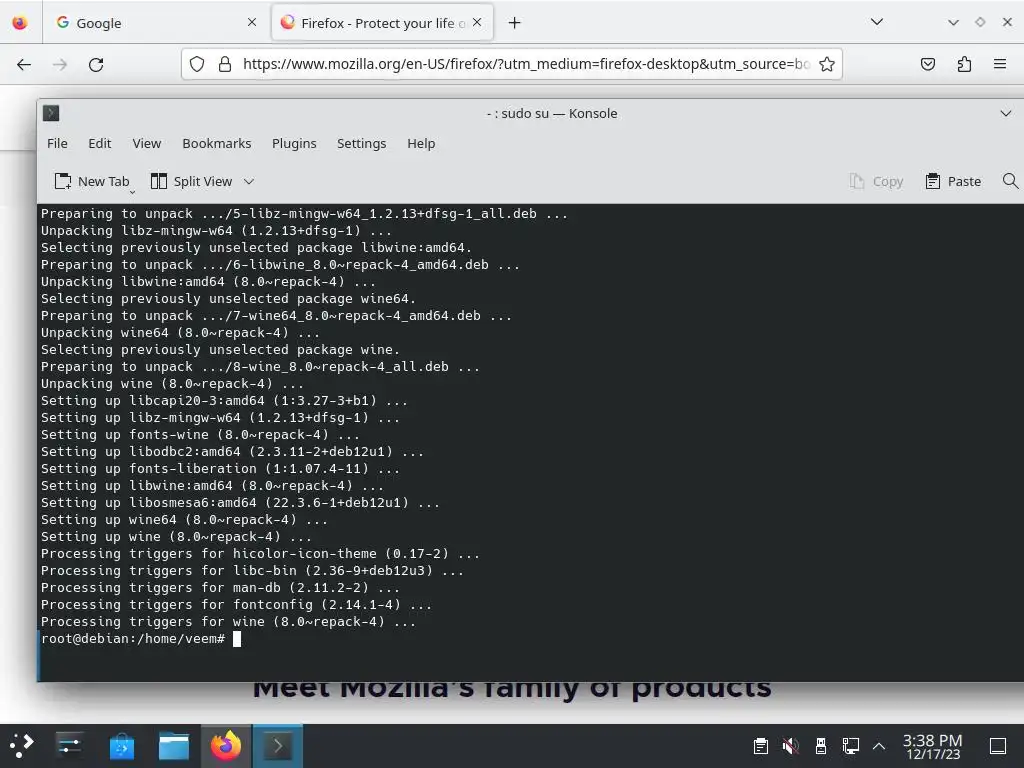Open the Firefox hamburger application menu
Image resolution: width=1024 pixels, height=768 pixels.
click(x=1000, y=64)
